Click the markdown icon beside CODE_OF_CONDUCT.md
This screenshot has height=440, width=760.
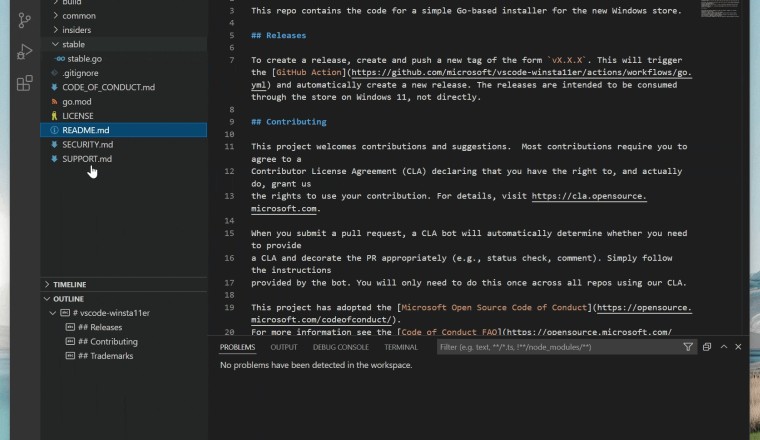click(54, 87)
